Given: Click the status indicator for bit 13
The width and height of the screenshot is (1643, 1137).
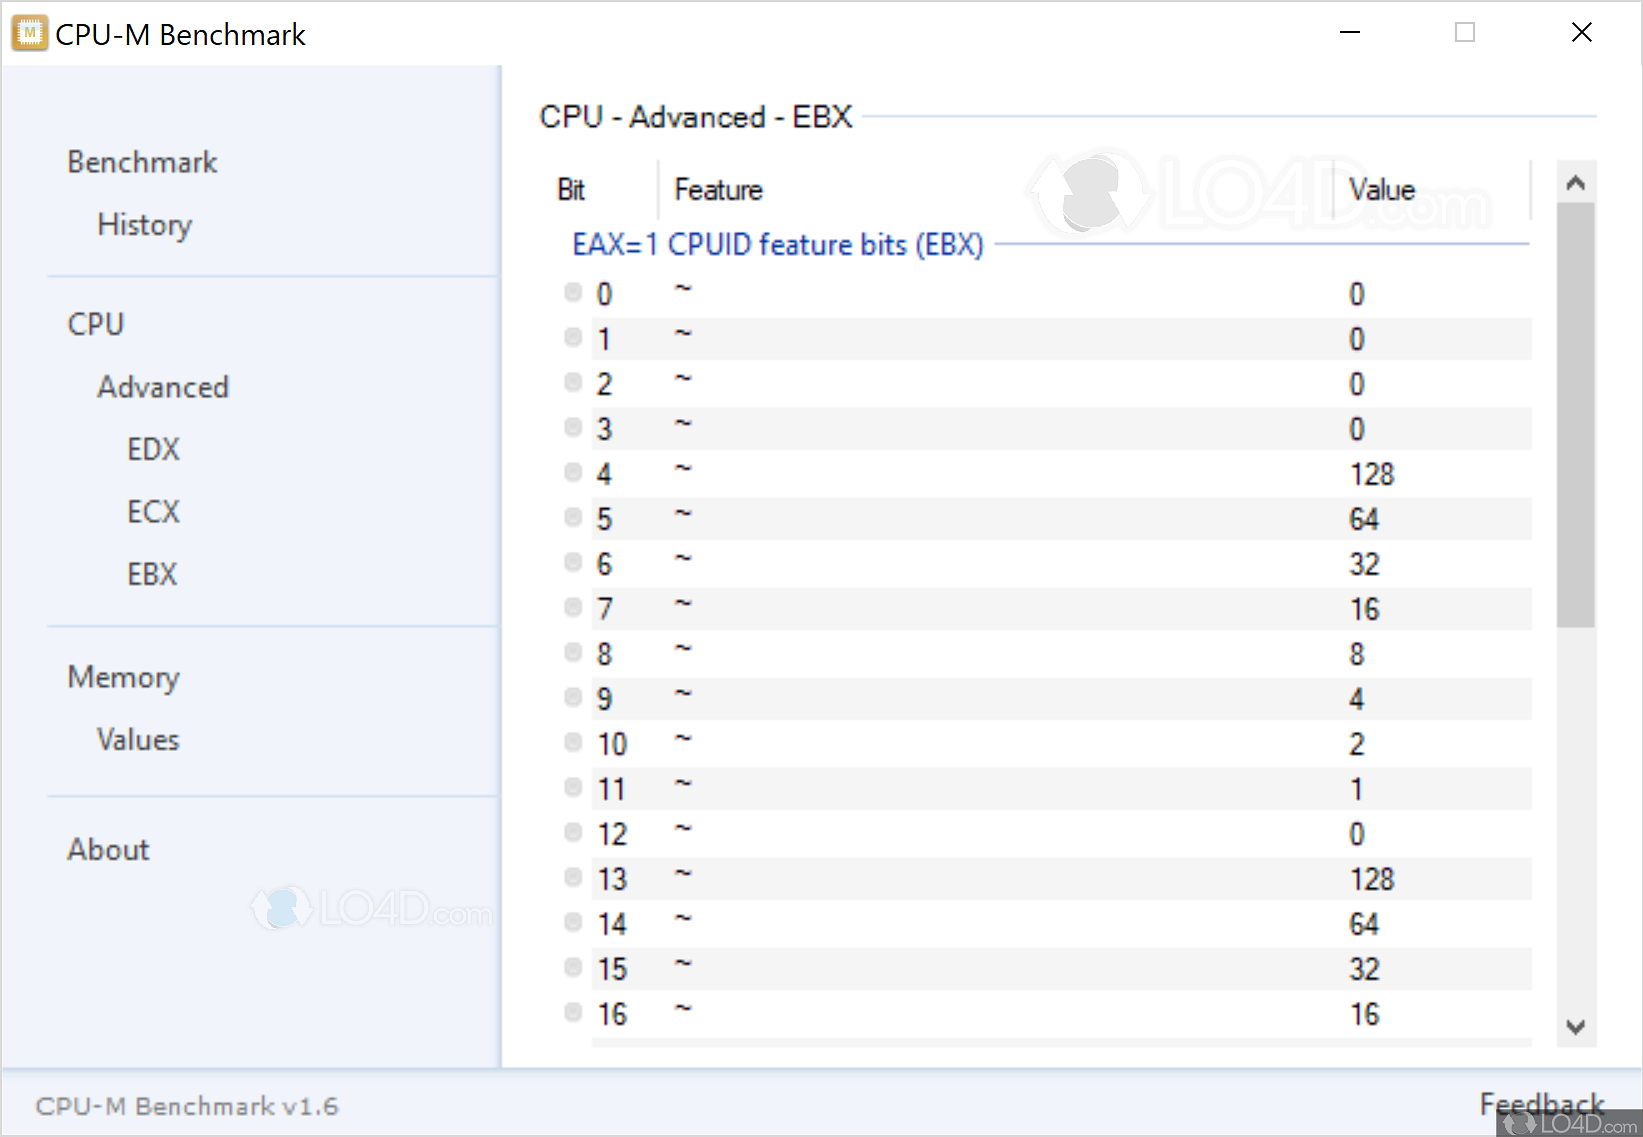Looking at the screenshot, I should [x=573, y=877].
